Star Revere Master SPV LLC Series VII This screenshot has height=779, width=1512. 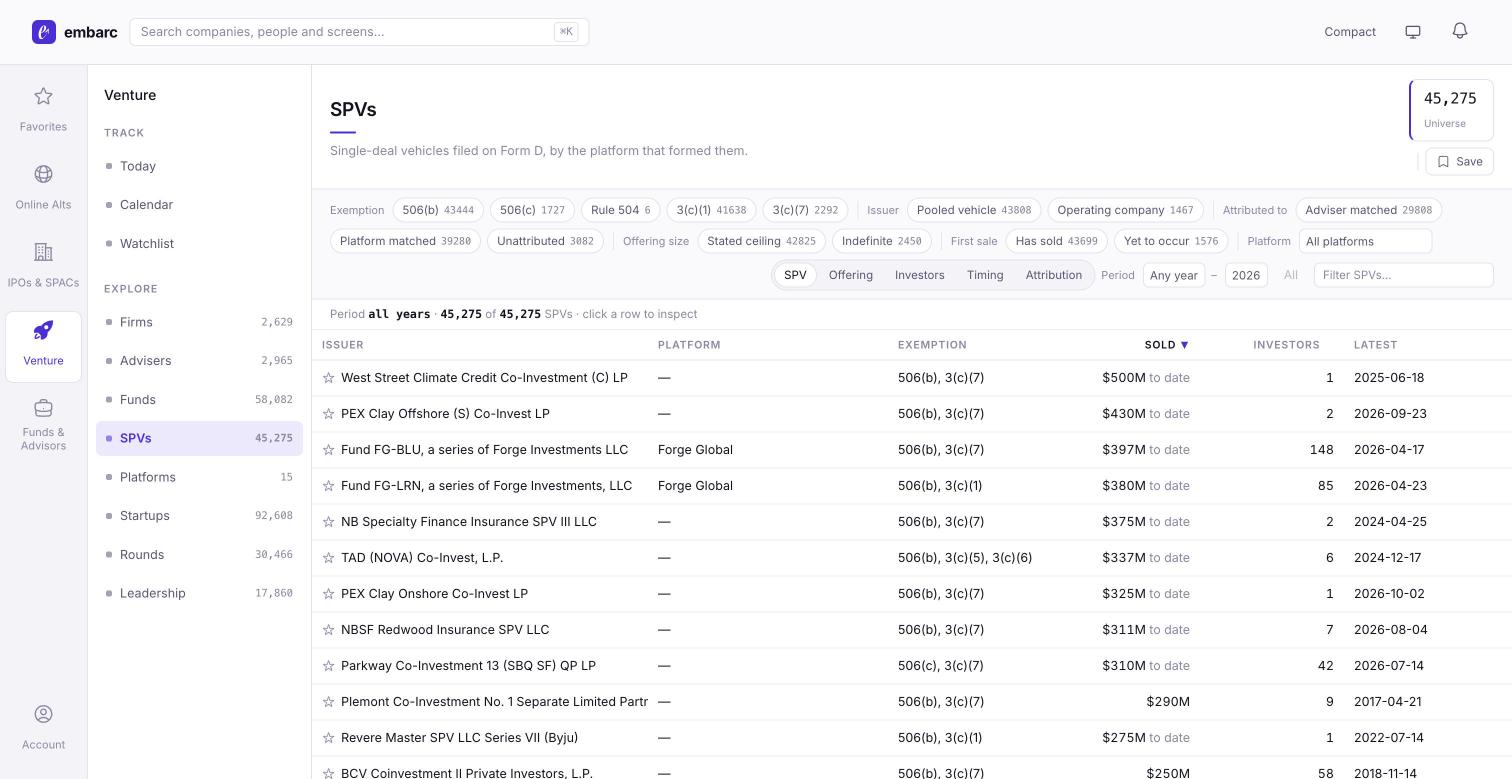(x=328, y=738)
